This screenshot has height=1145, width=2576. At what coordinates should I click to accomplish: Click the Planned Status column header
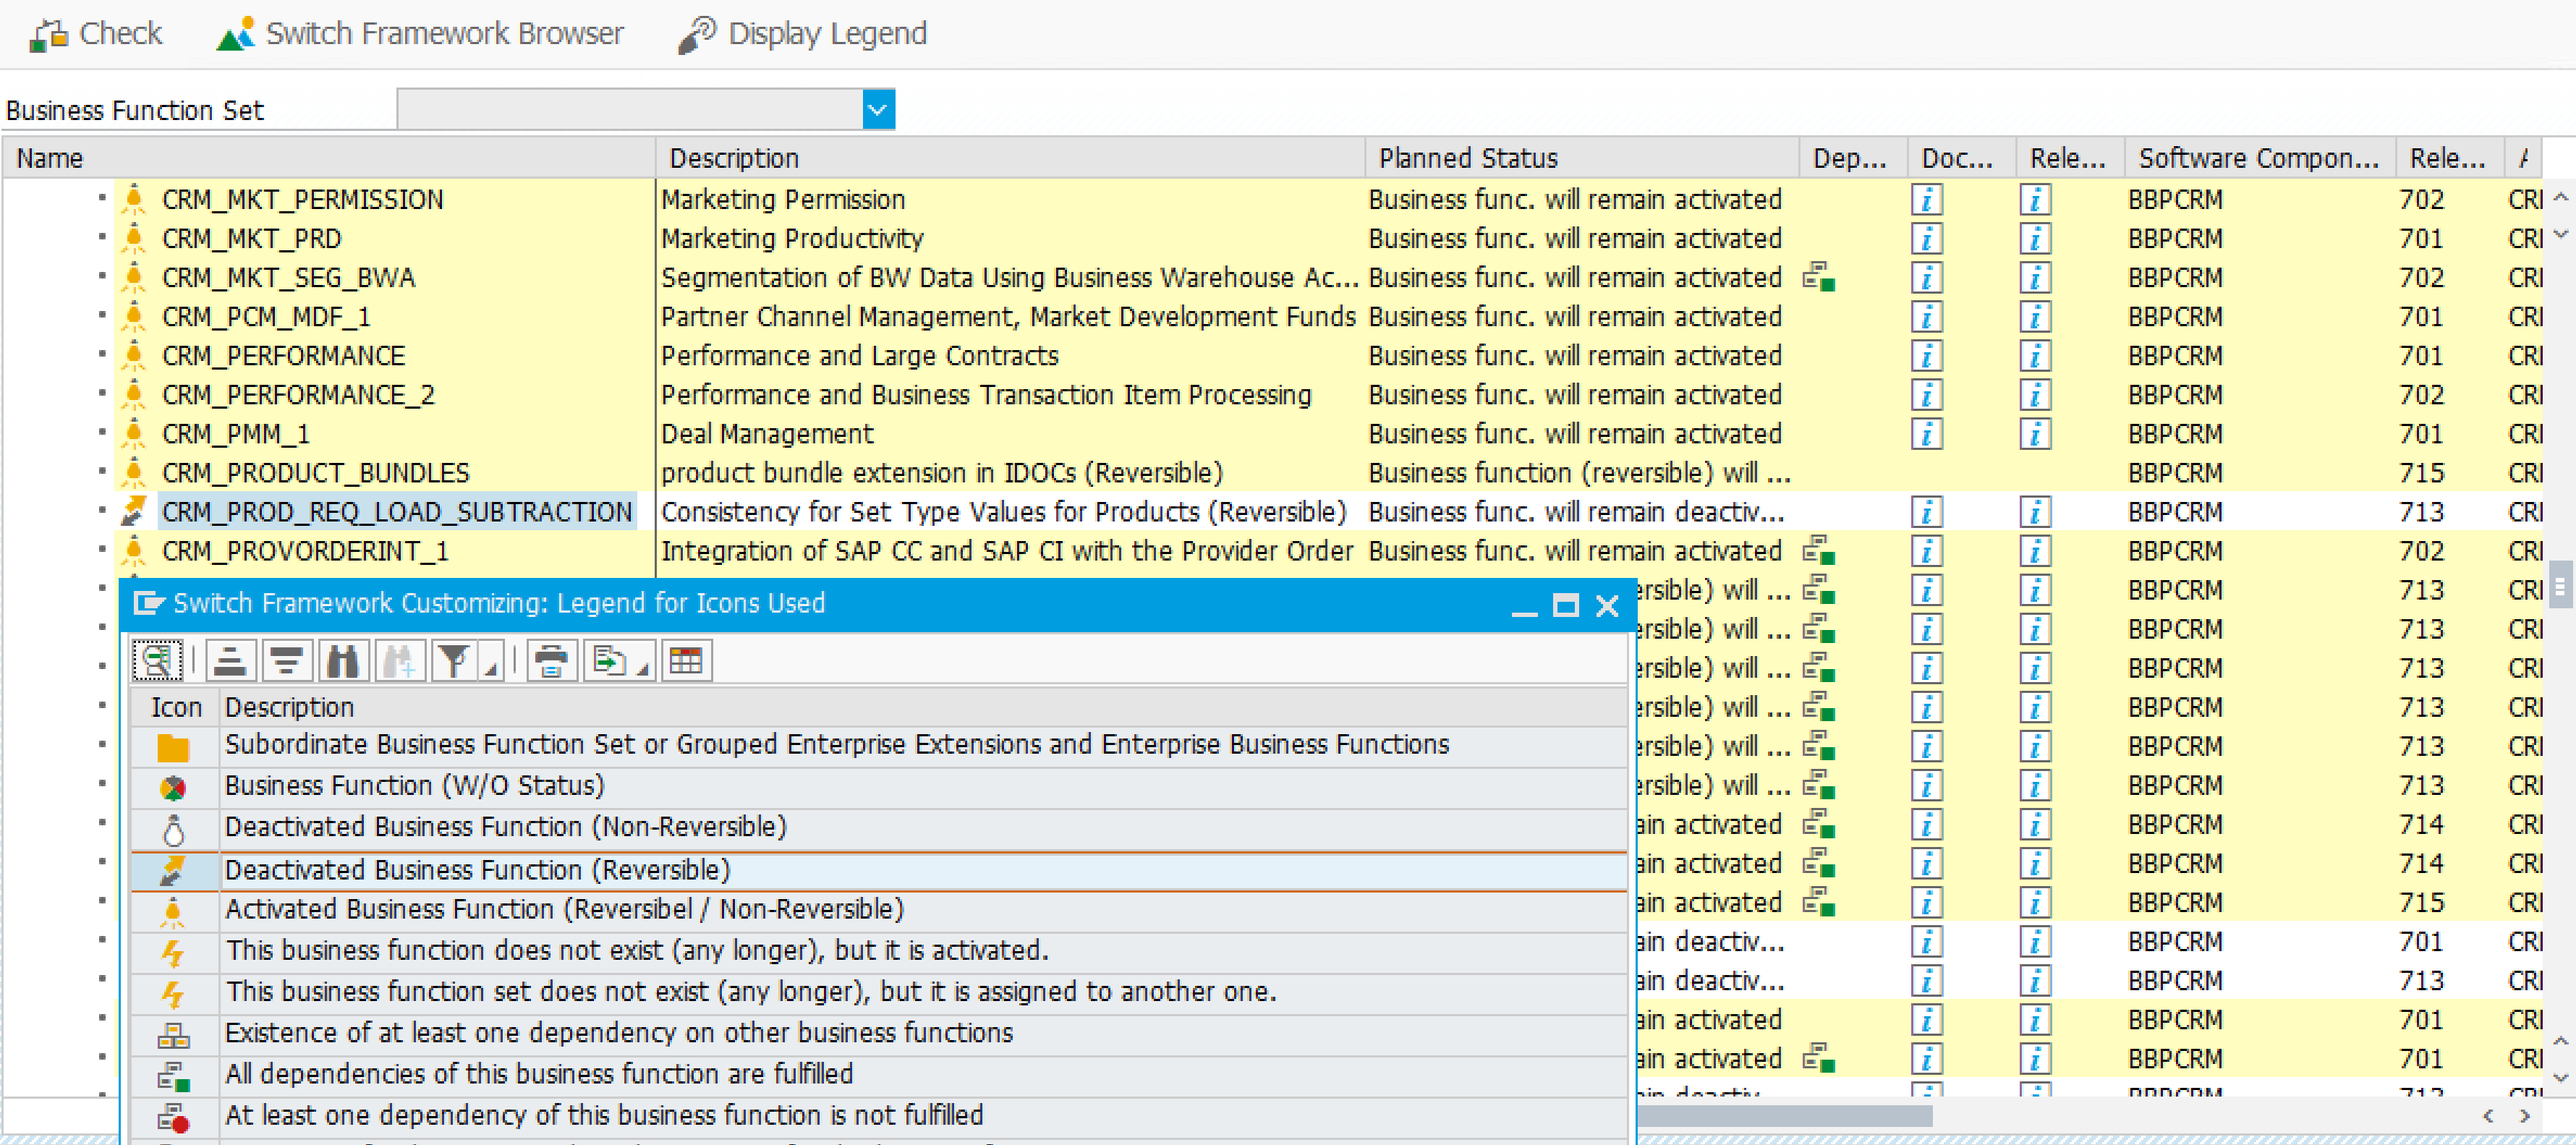1467,158
